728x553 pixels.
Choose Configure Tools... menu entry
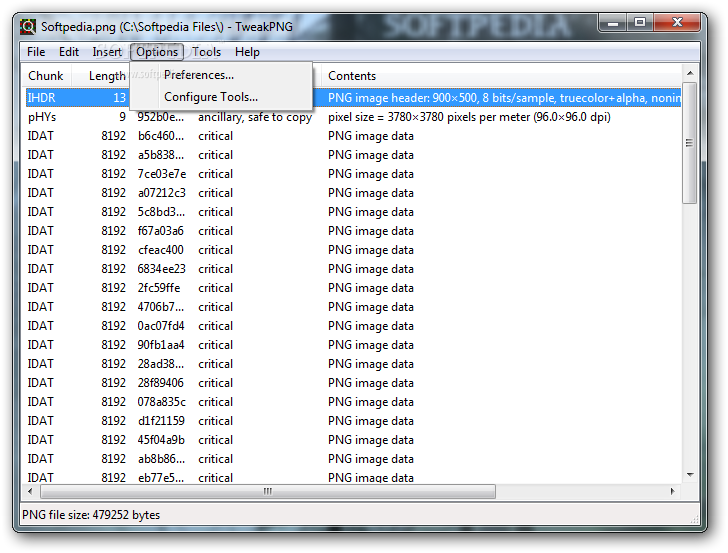(x=221, y=97)
